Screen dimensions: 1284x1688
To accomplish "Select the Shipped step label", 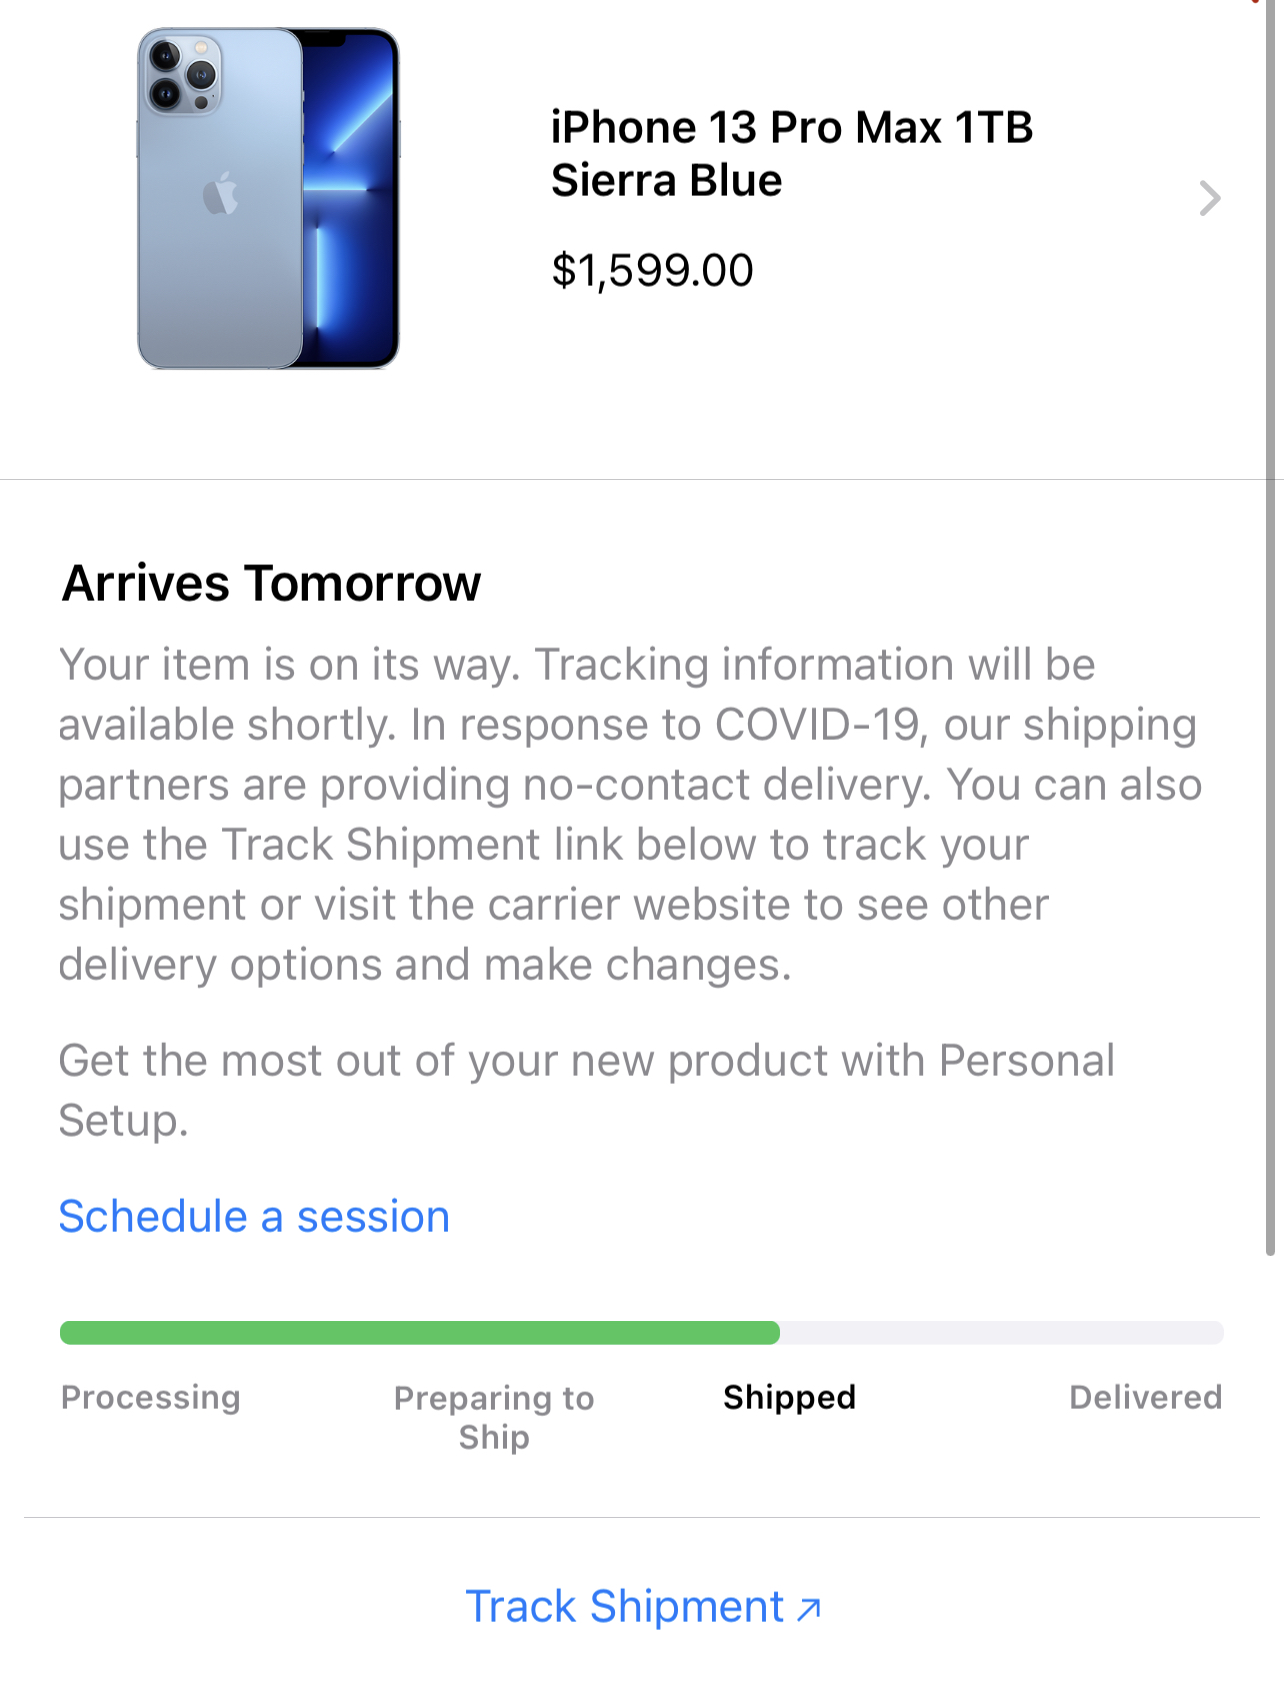I will (x=789, y=1397).
